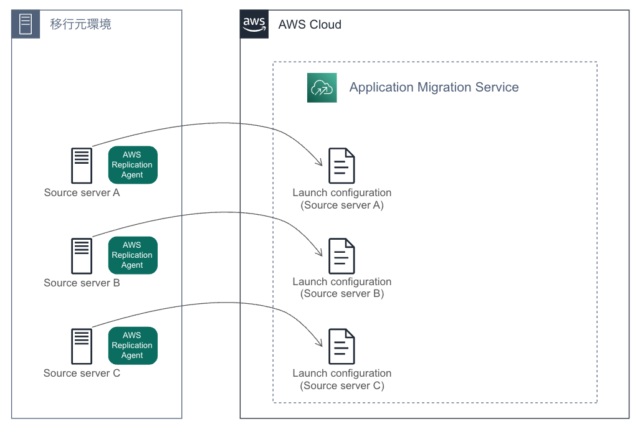This screenshot has height=429, width=640.
Task: Click the "Application Migration Service" title text
Action: (x=434, y=87)
